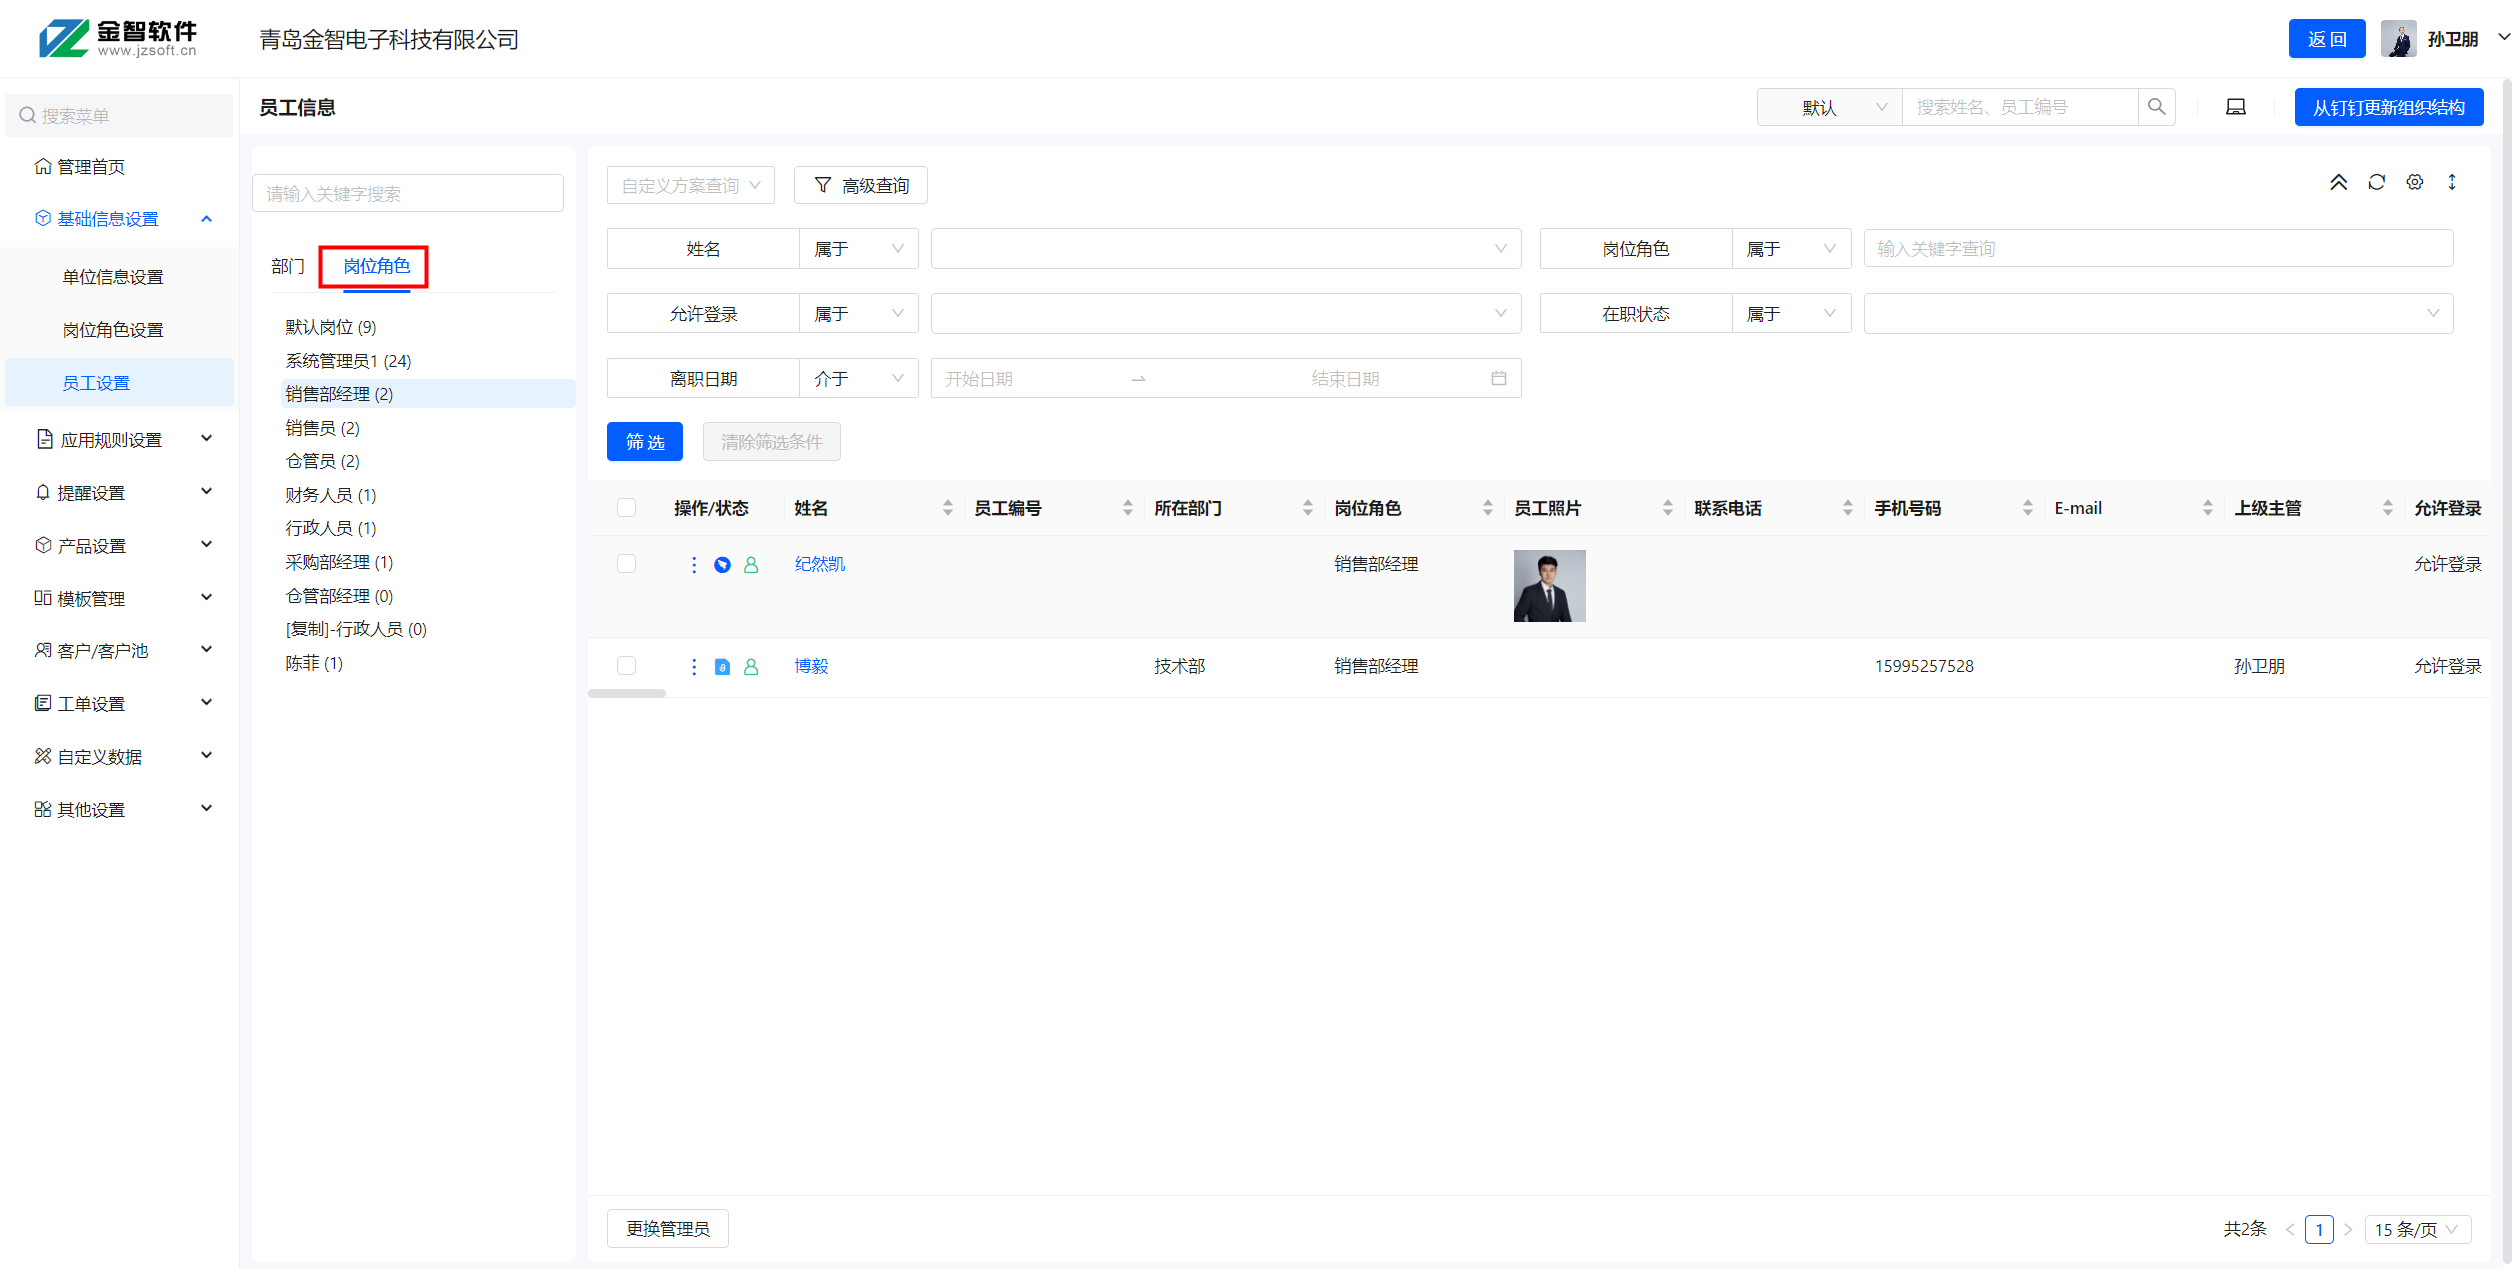Select the checkbox for 纪然凯 row

(627, 564)
